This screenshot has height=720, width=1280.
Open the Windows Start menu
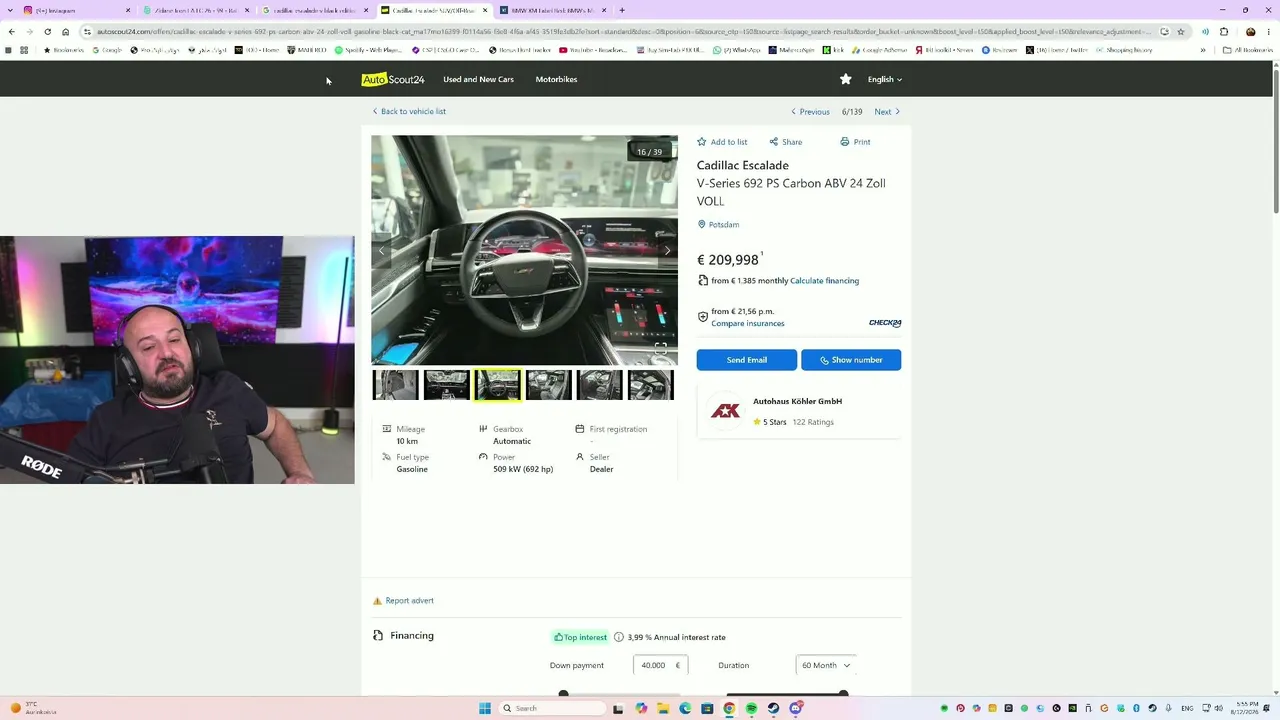(x=485, y=708)
